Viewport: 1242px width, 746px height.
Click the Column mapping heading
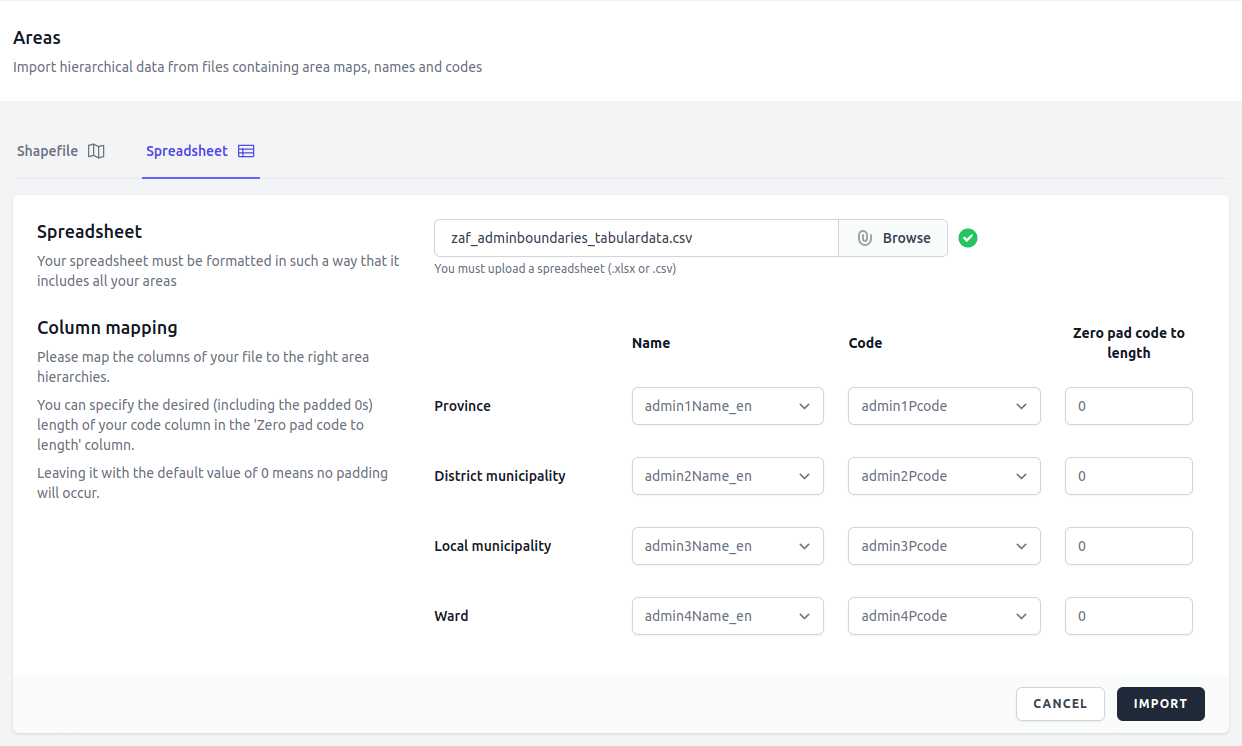tap(107, 328)
